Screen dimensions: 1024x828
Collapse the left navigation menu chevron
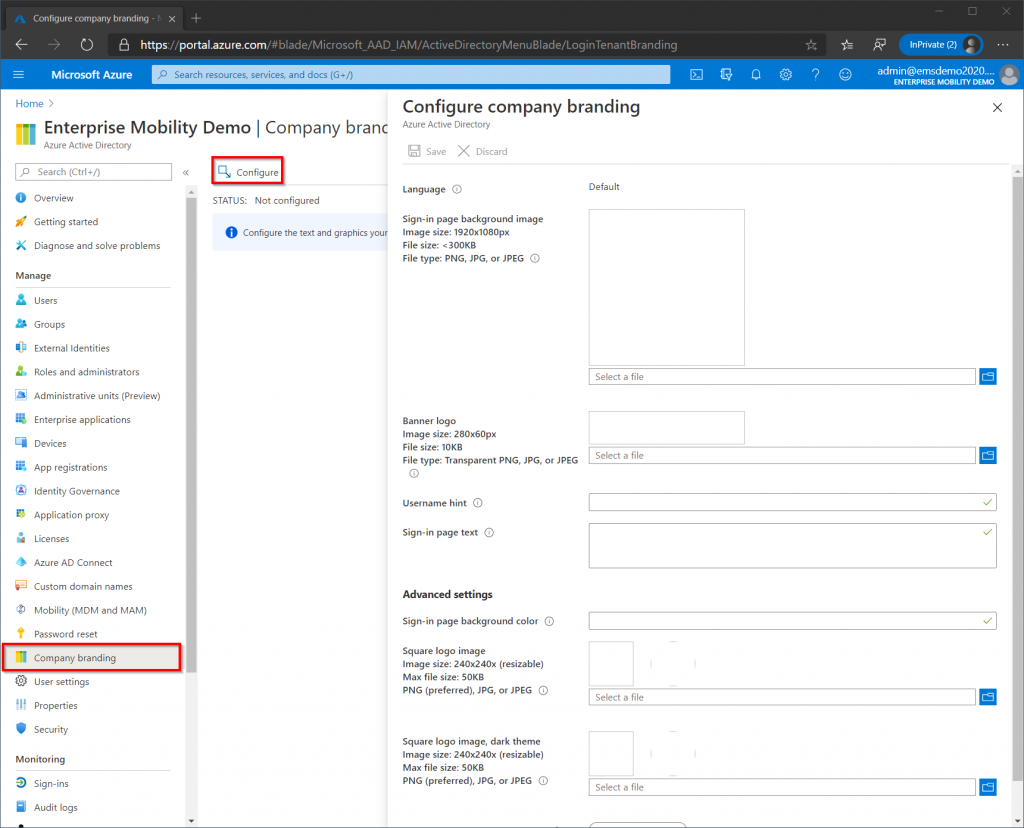tap(185, 172)
